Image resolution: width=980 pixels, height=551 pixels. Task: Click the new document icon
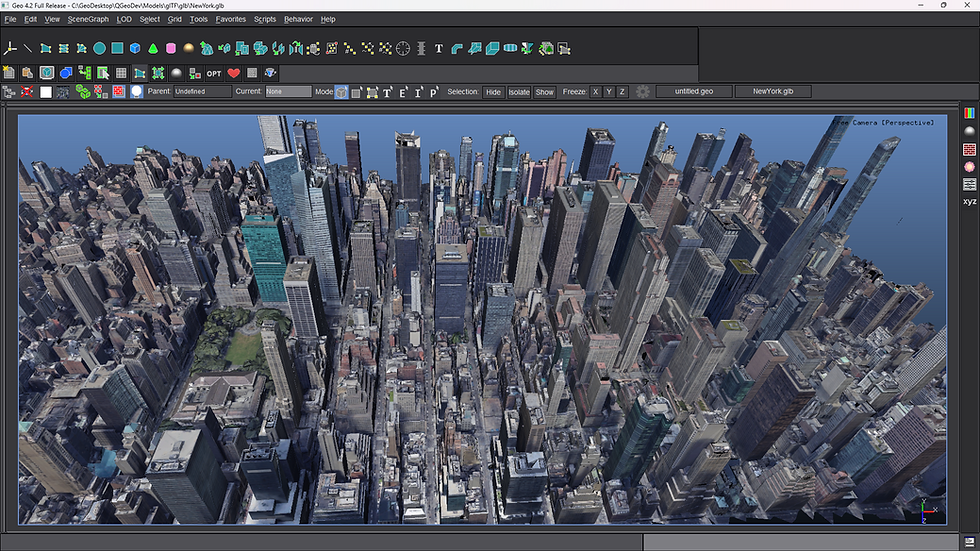pos(9,73)
